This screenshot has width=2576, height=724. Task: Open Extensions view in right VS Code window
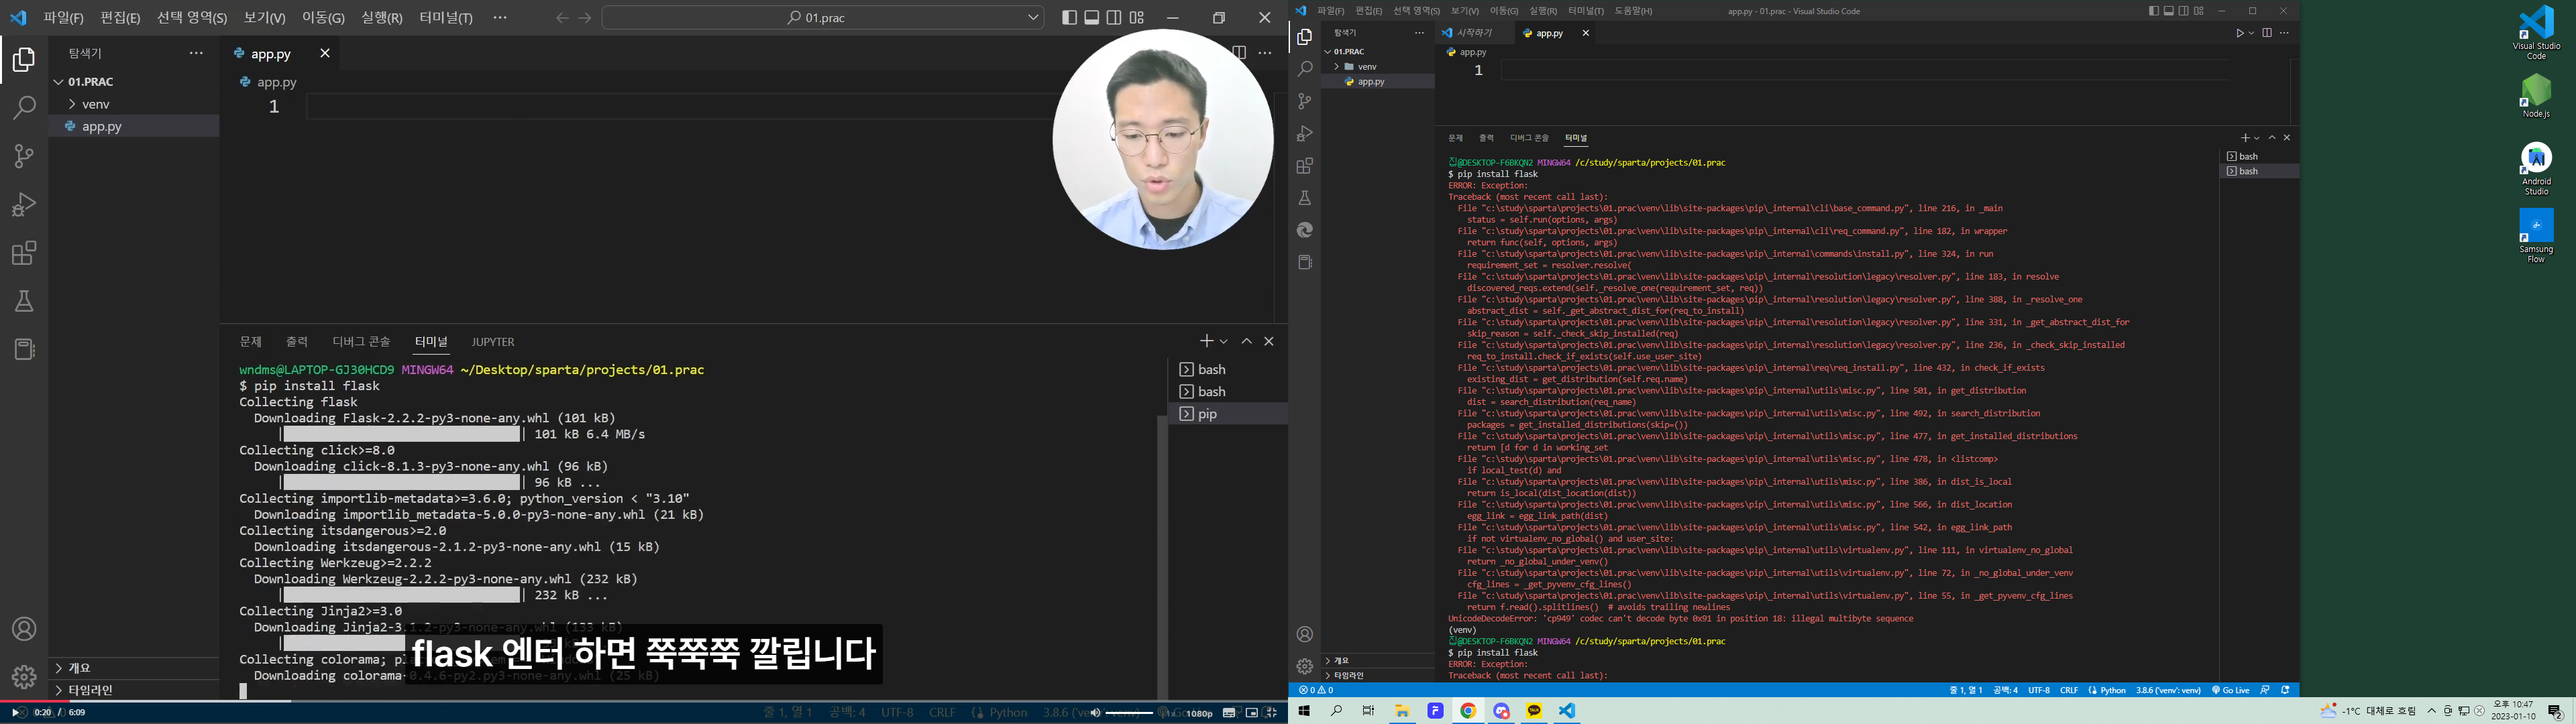point(1304,166)
